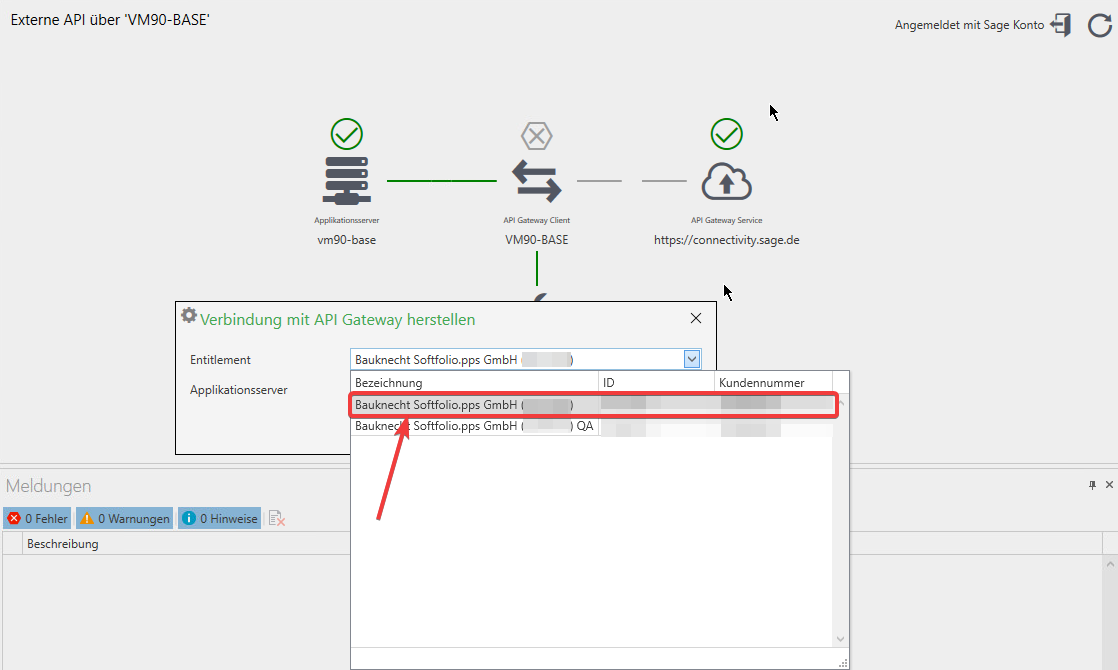Click the Bezeichnung column header
Image resolution: width=1118 pixels, height=670 pixels.
[390, 382]
